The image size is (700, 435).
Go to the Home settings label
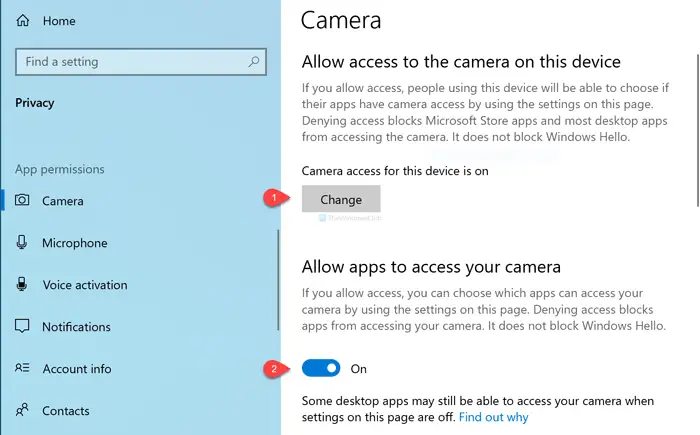pyautogui.click(x=59, y=21)
